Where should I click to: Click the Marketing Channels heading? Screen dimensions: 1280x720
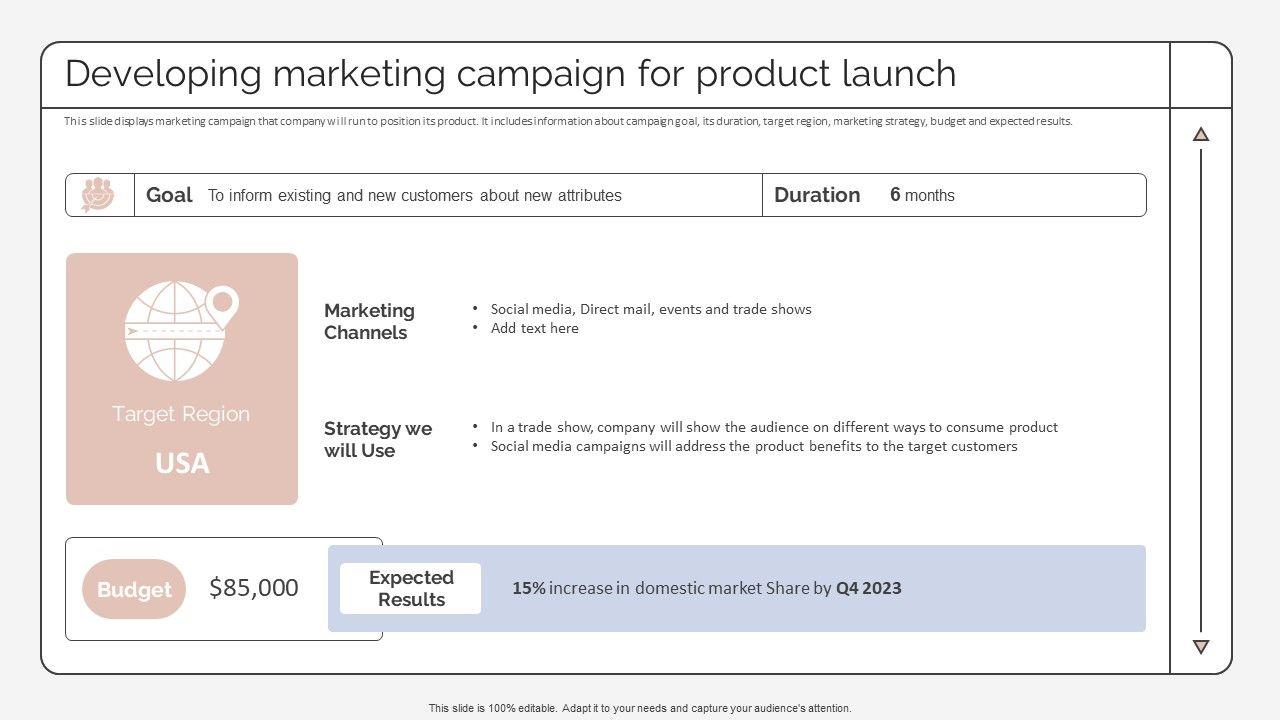tap(369, 321)
